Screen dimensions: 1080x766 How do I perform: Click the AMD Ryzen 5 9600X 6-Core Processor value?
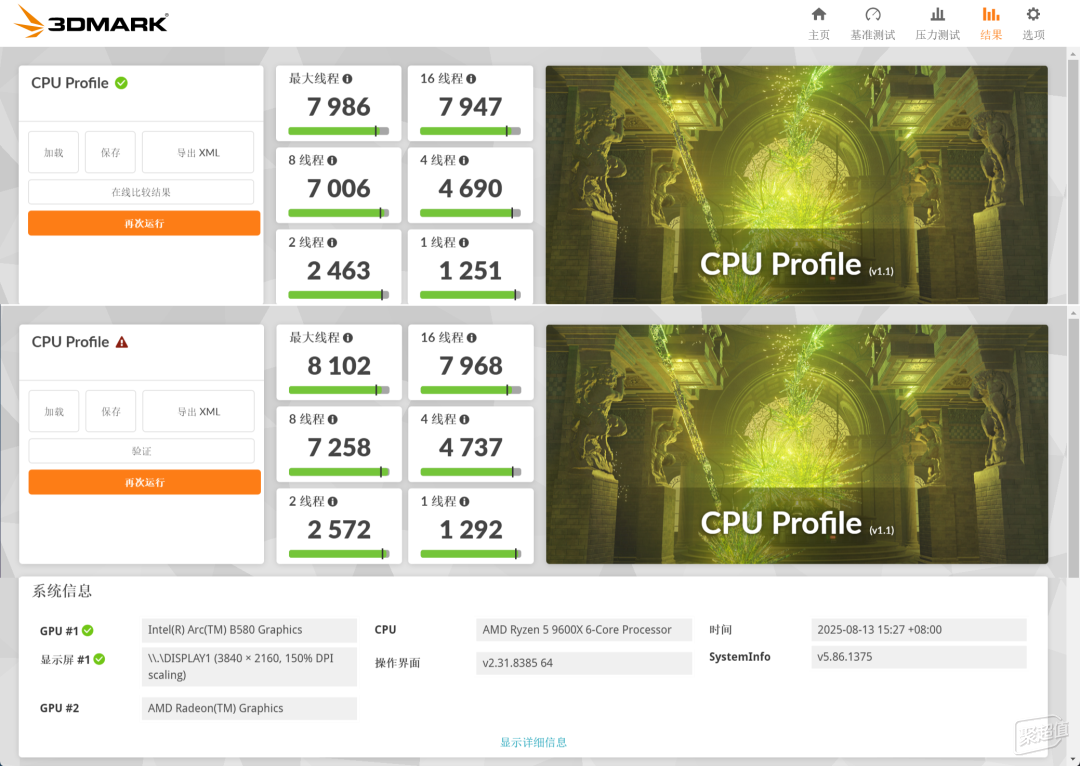point(583,630)
